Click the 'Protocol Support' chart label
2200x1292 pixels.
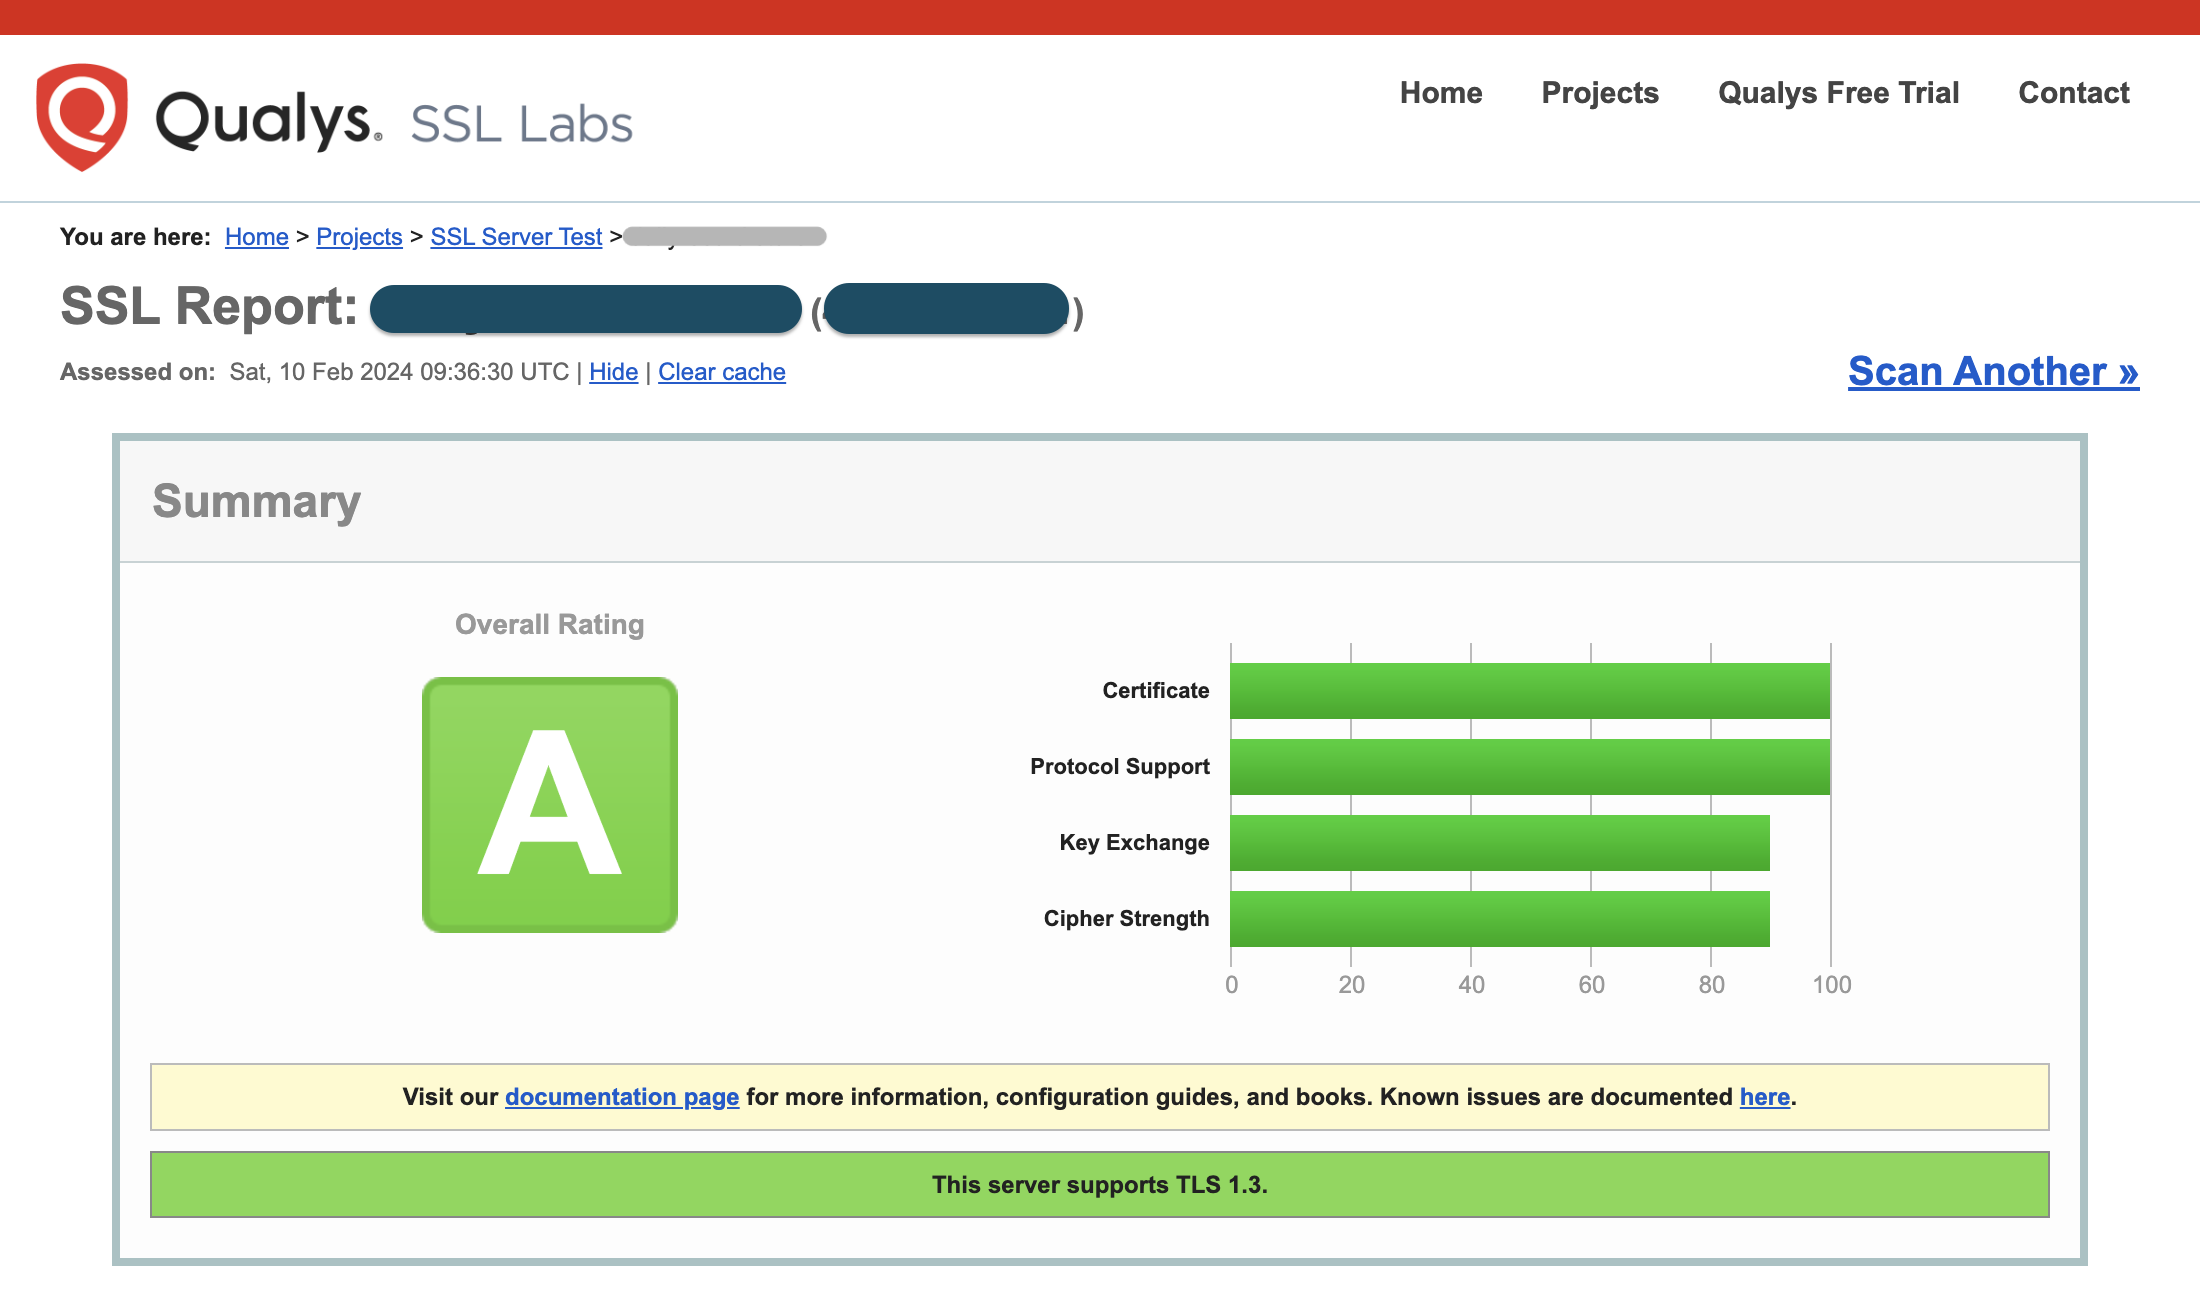click(x=1120, y=767)
